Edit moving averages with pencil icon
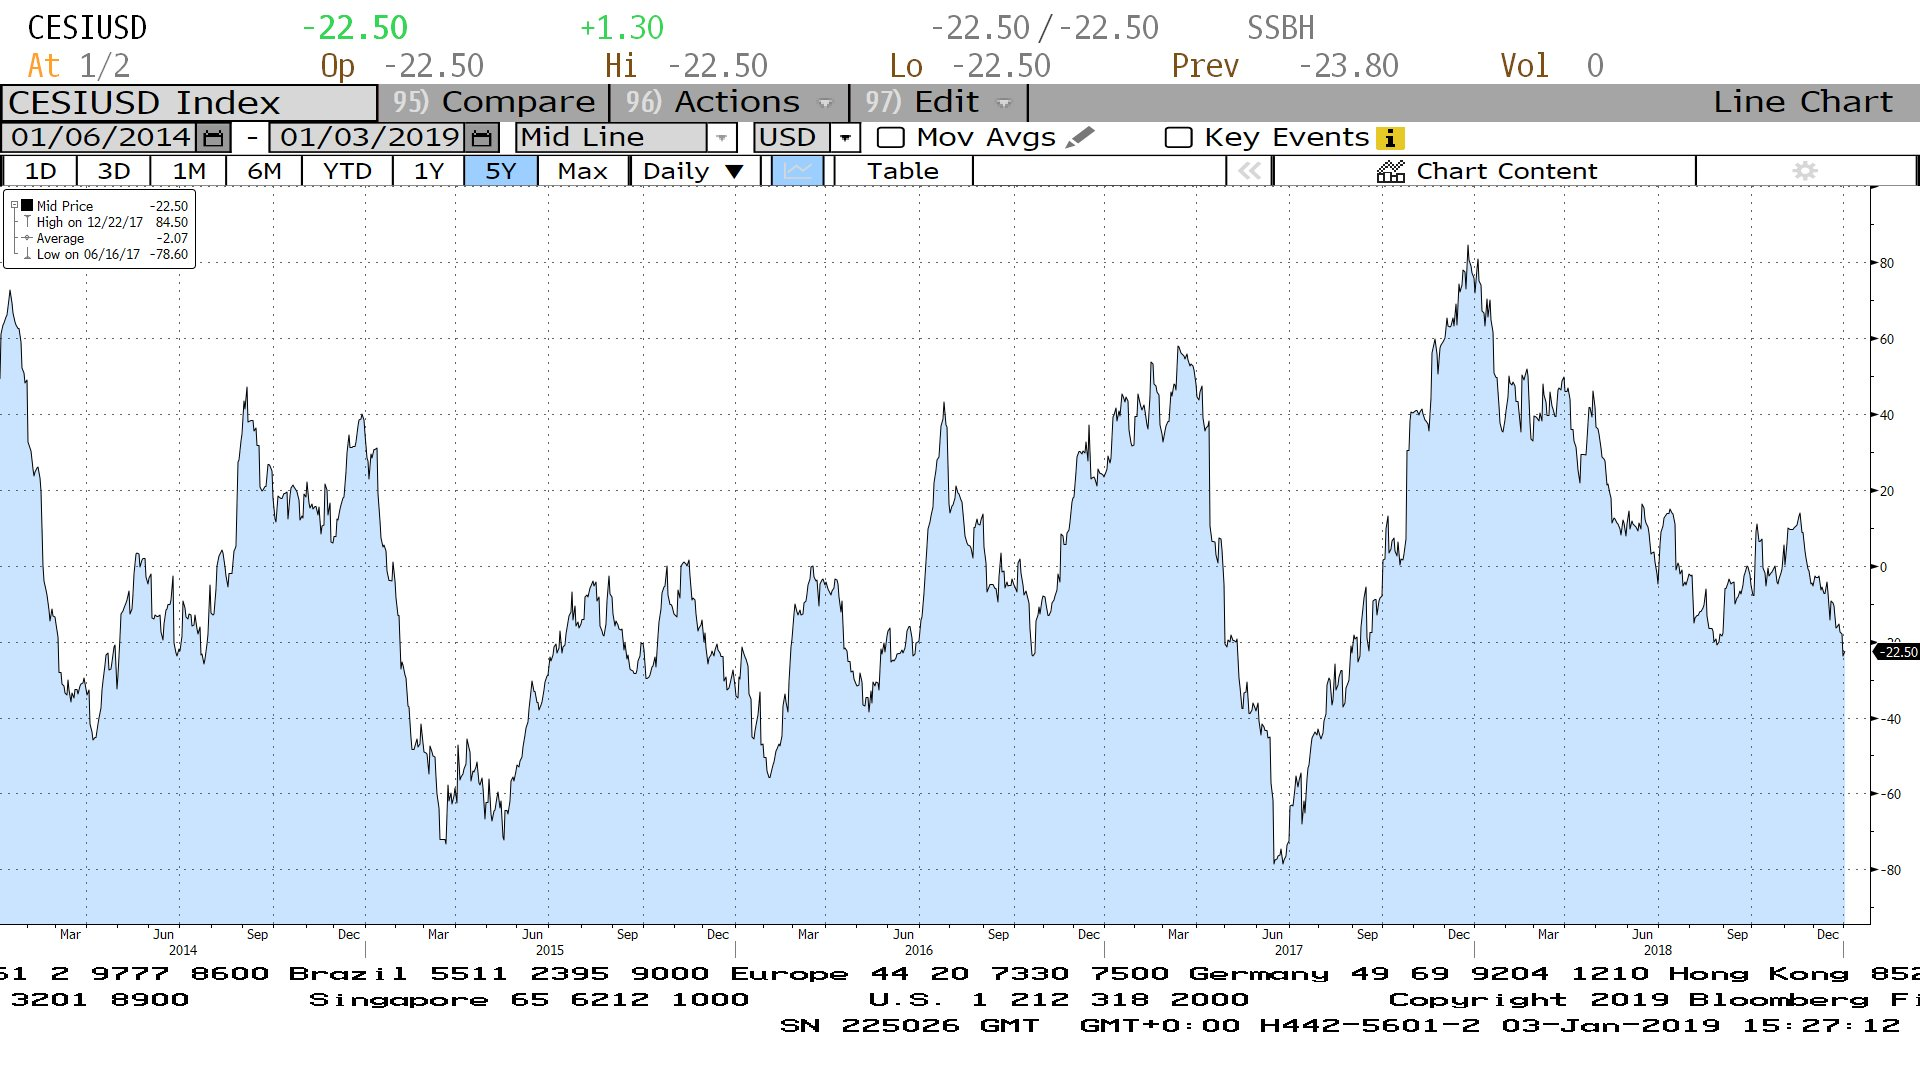This screenshot has width=1920, height=1075. 1080,137
